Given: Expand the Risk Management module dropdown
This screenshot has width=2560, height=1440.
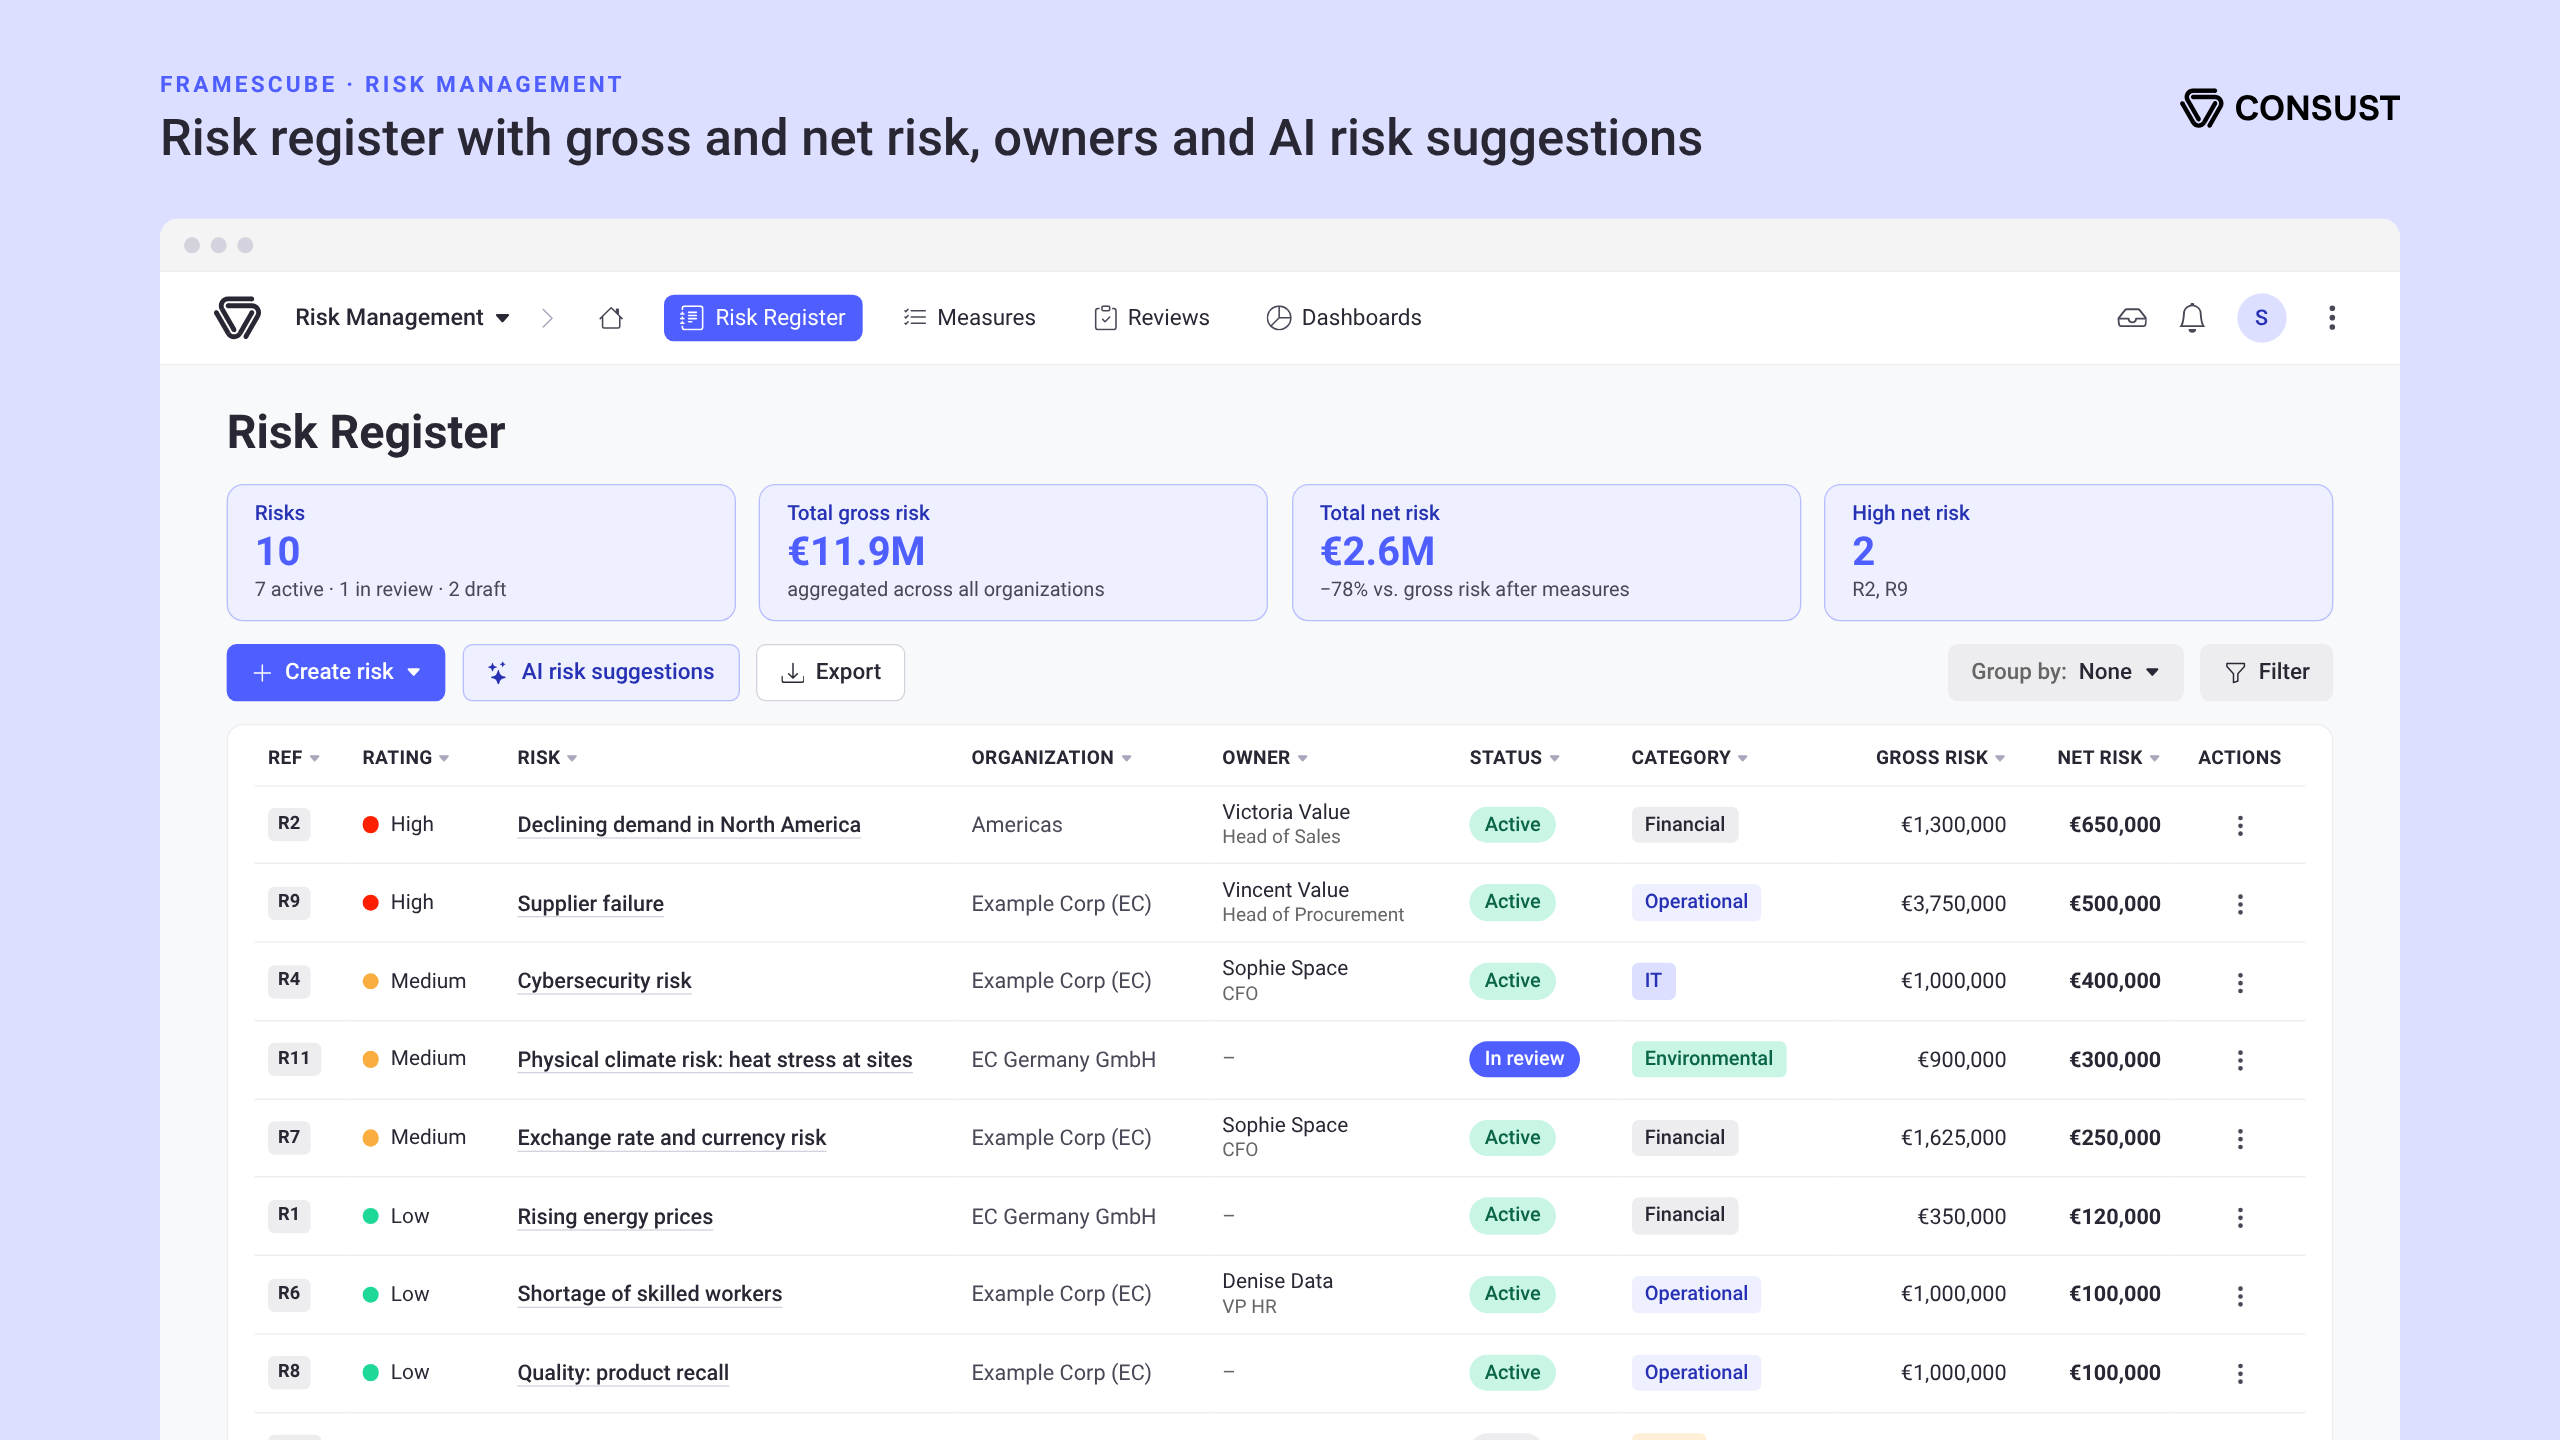Looking at the screenshot, I should (x=403, y=318).
